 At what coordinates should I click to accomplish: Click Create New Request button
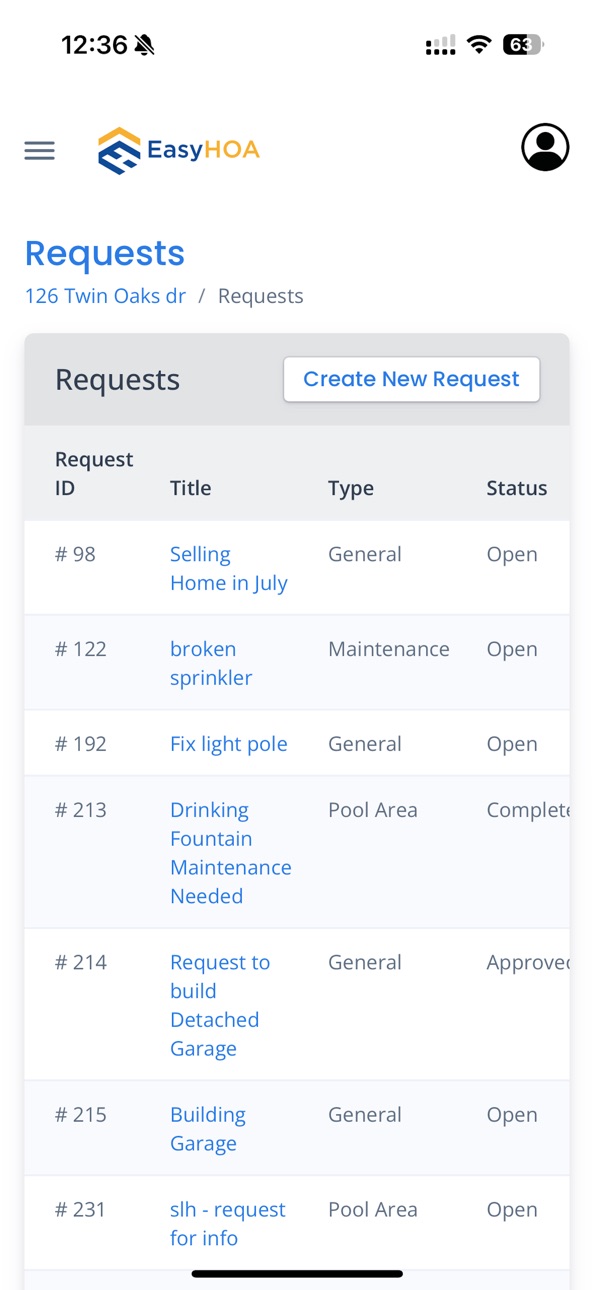coord(411,379)
